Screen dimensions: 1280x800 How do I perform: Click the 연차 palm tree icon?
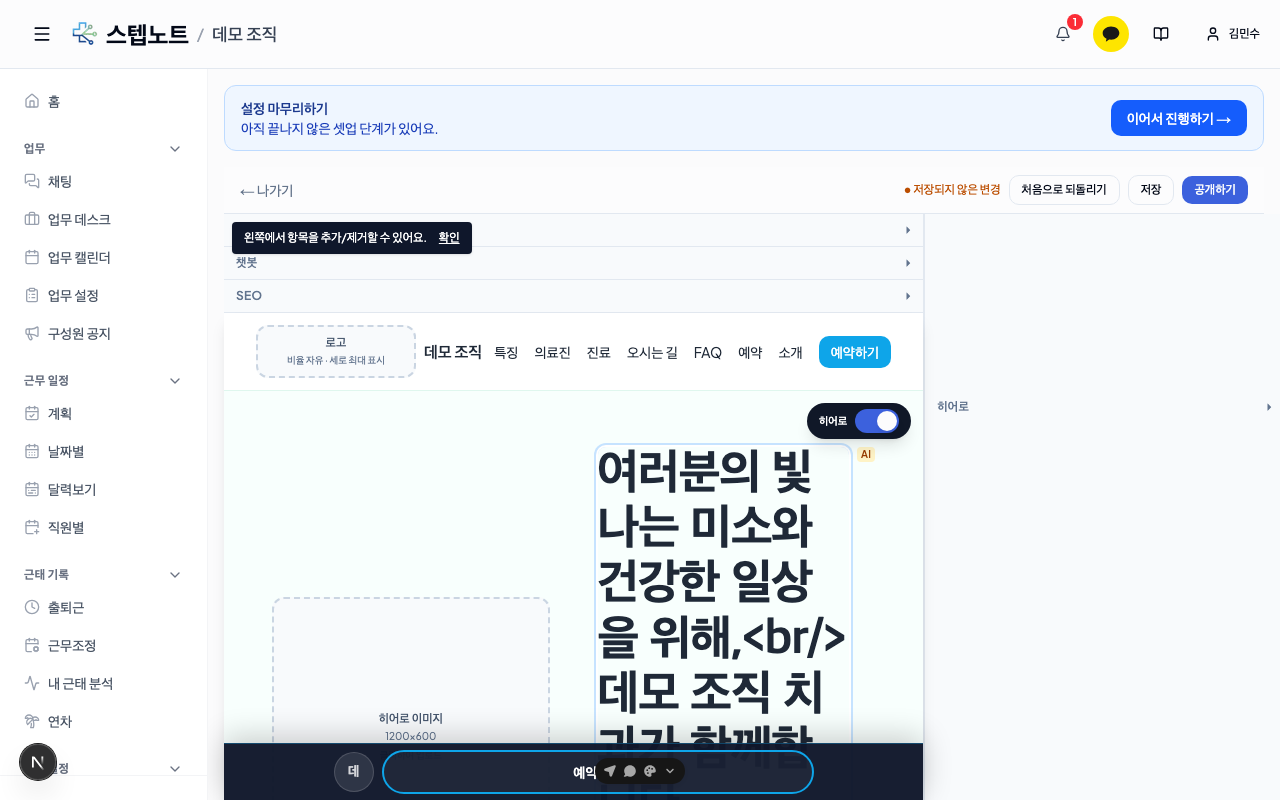coord(32,721)
